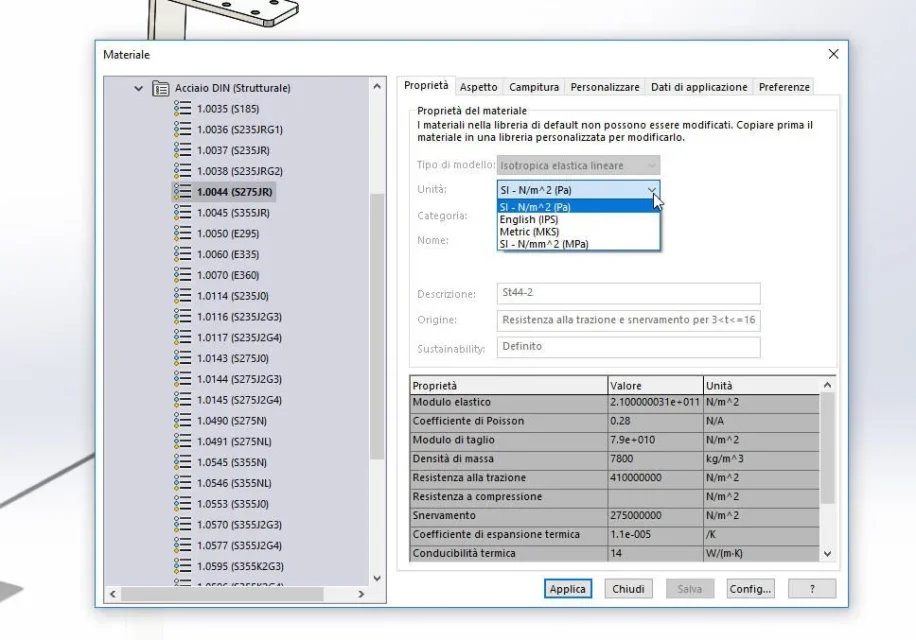
Task: Open the Unità dropdown arrow
Action: tap(652, 190)
